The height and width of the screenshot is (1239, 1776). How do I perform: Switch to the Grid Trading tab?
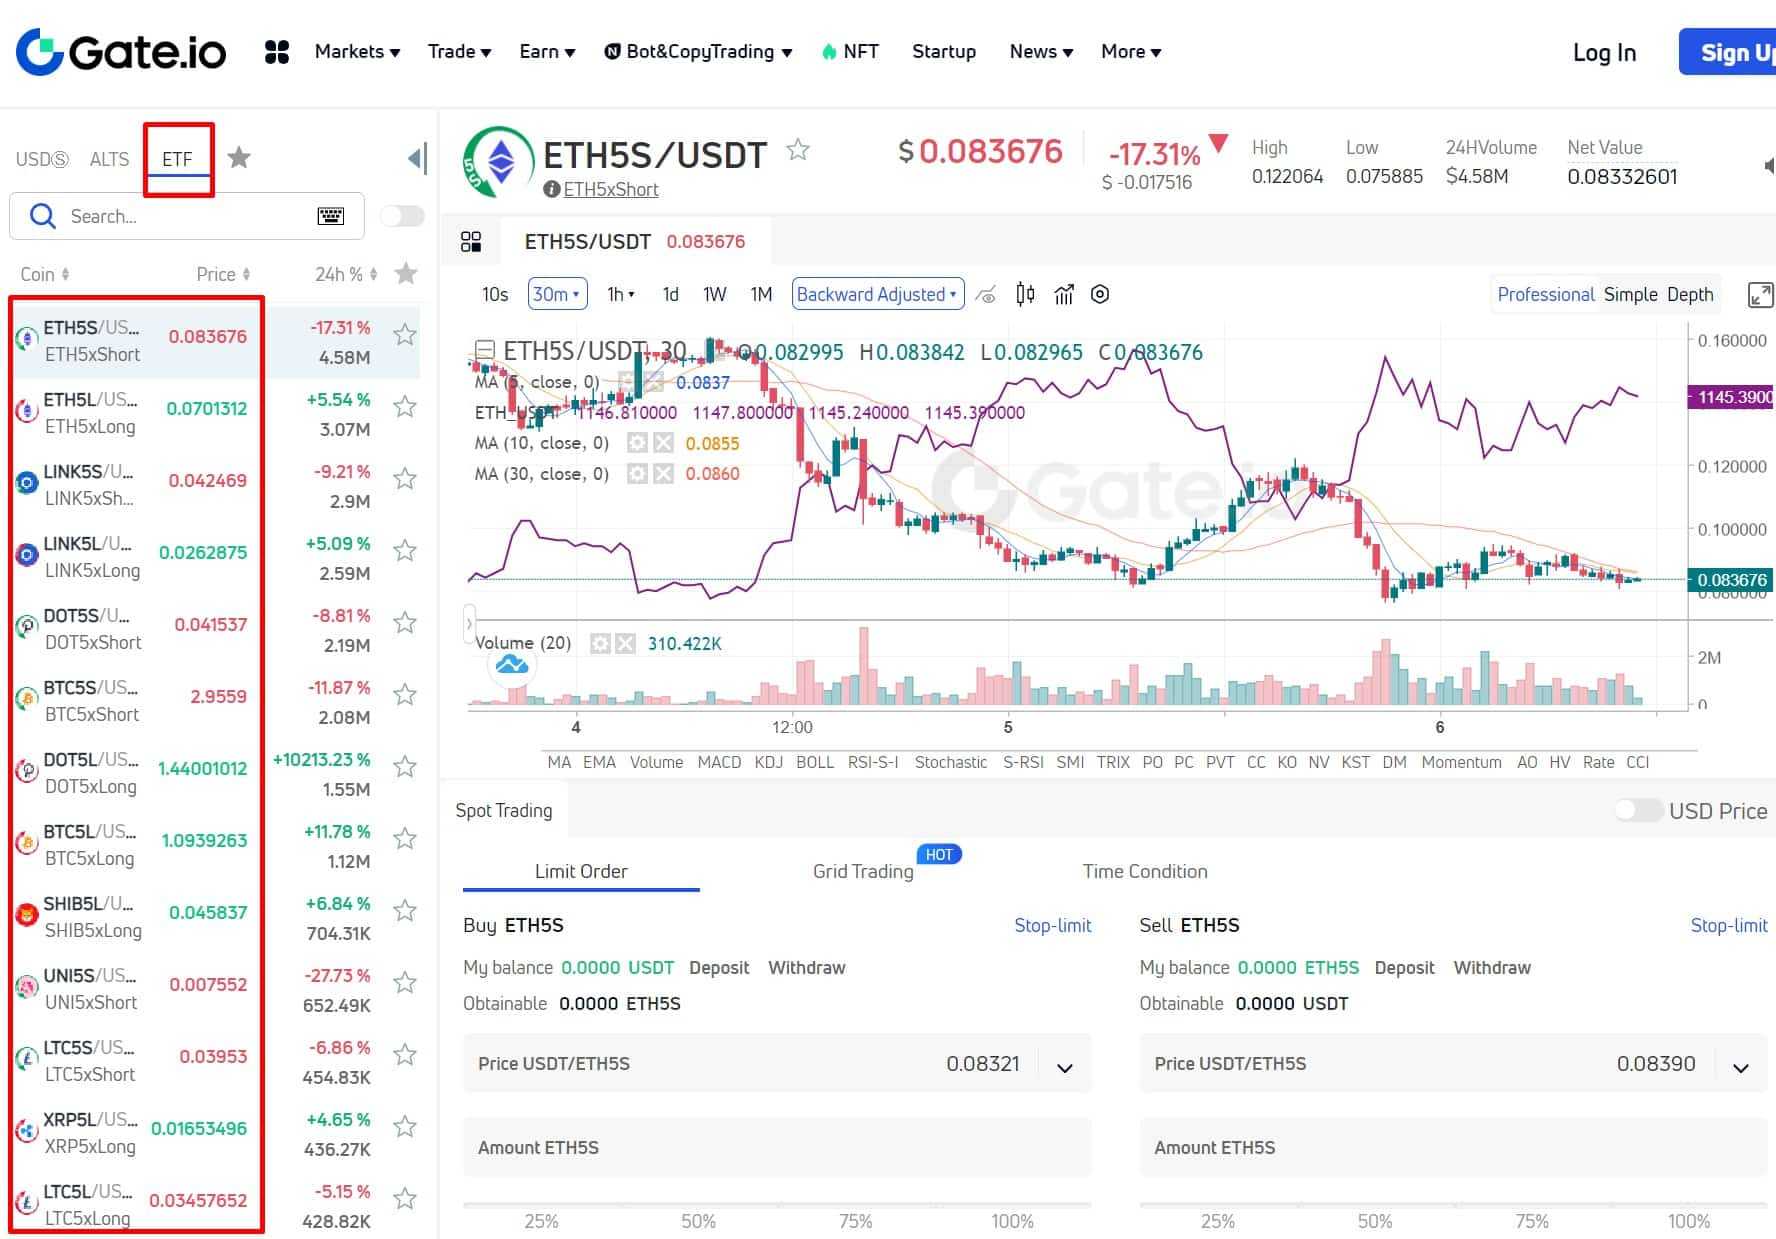[x=862, y=871]
